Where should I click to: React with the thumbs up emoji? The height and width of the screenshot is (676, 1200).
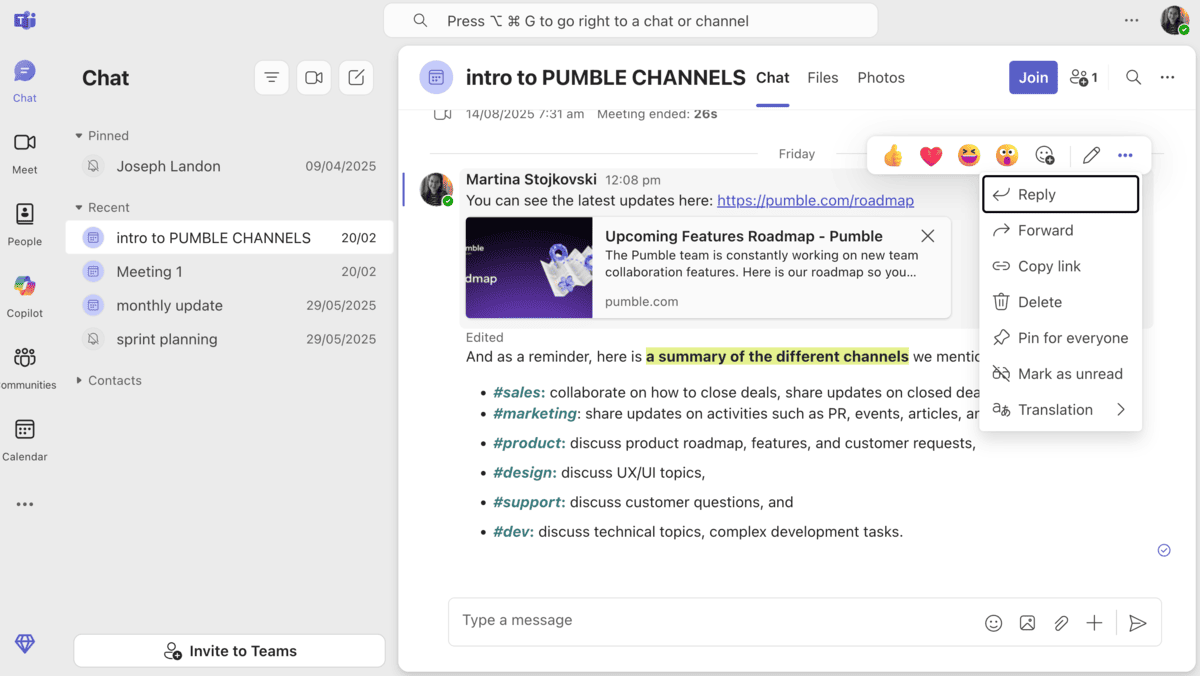click(891, 155)
